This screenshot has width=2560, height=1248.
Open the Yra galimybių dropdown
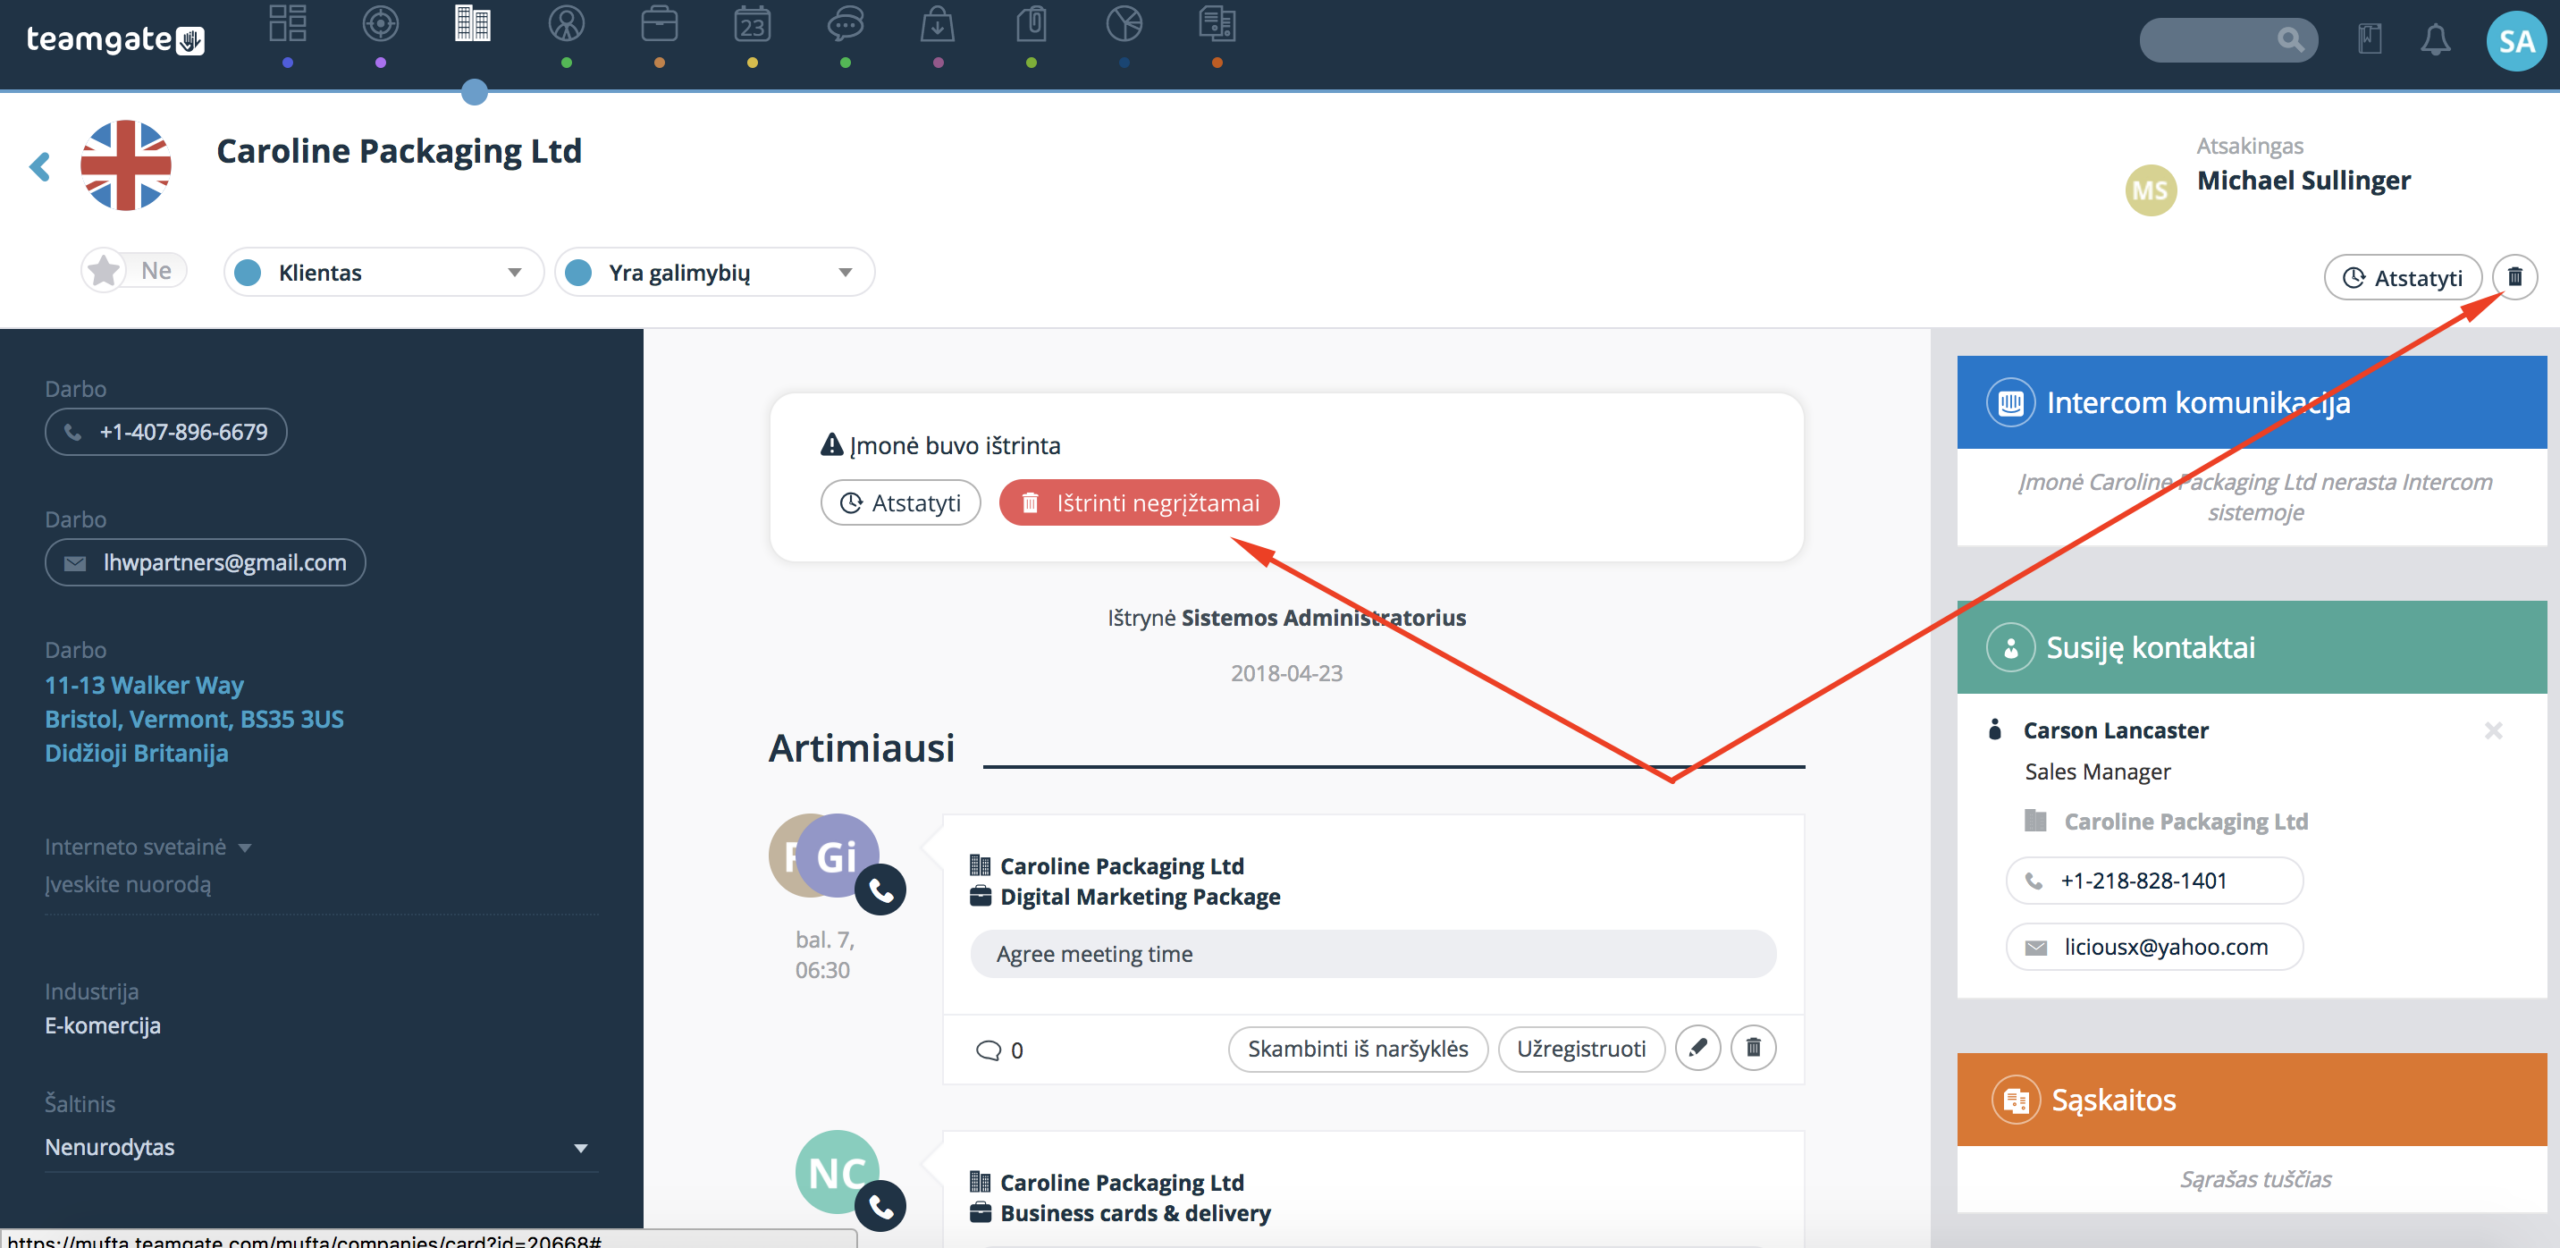(x=714, y=272)
